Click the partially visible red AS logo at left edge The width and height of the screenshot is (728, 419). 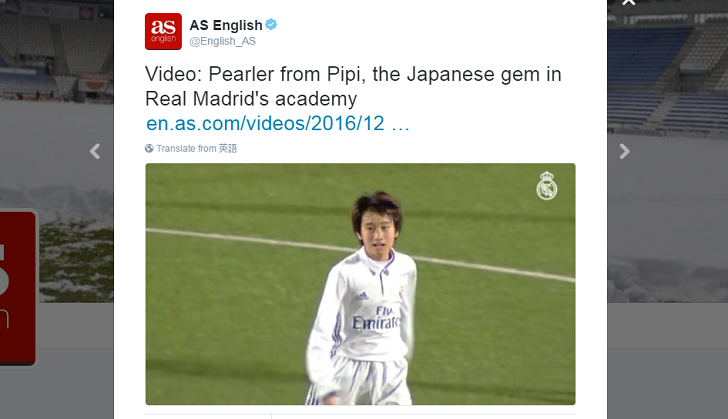[x=18, y=288]
